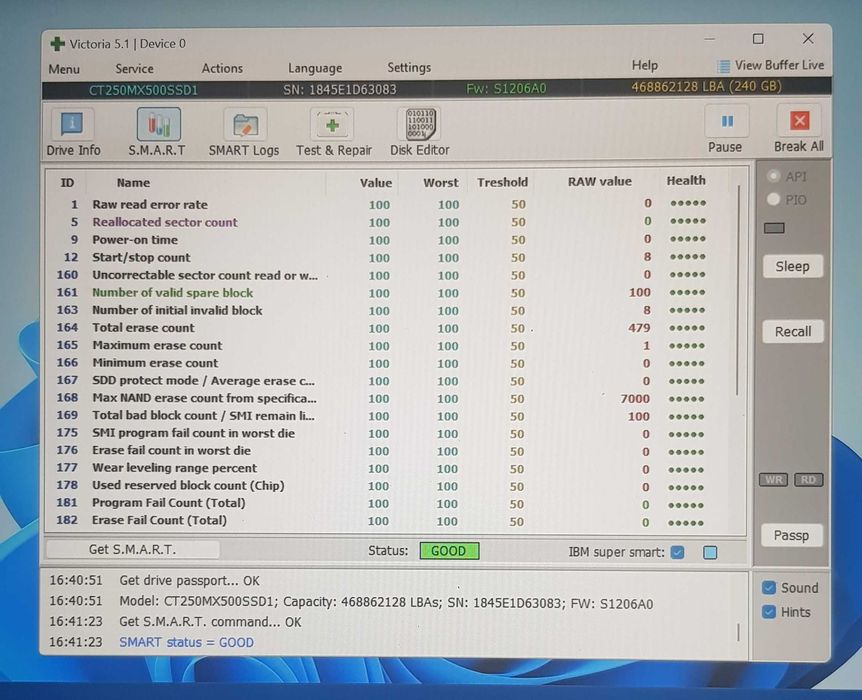Click the Fw: S1206A0 label

[506, 88]
